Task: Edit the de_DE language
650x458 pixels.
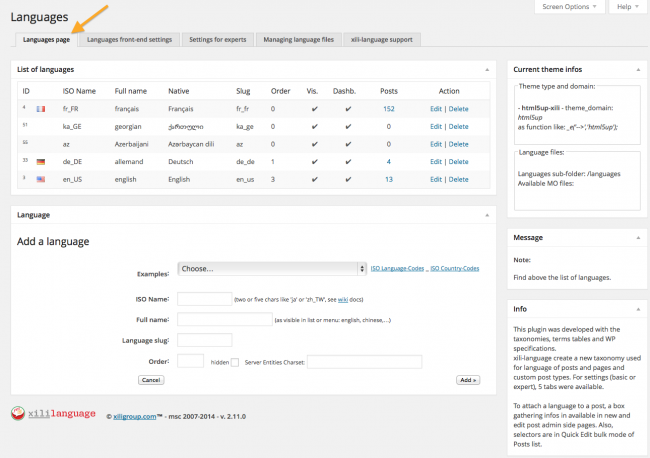Action: [436, 162]
